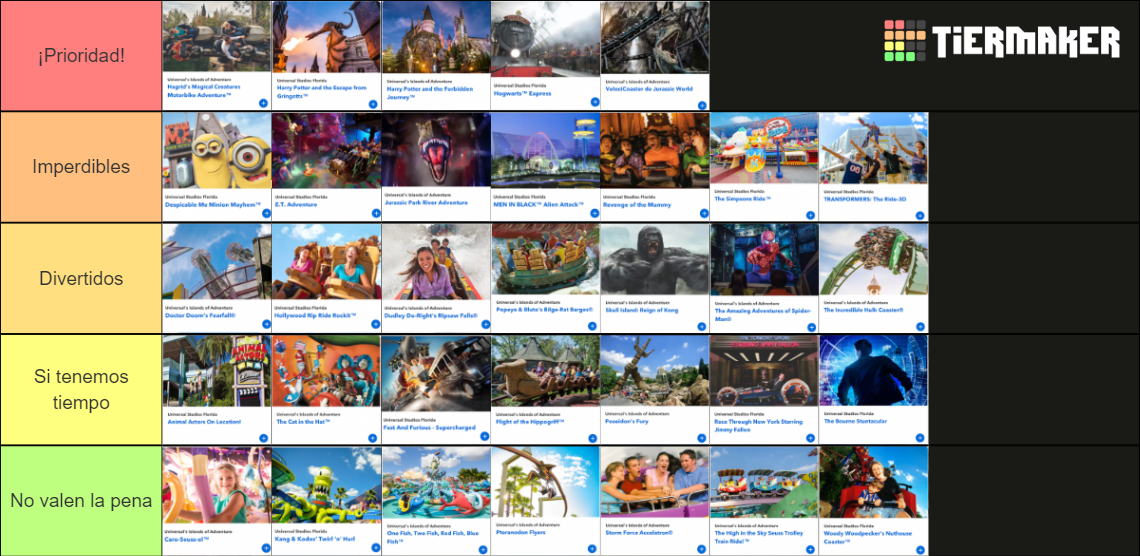Click plus icon on TRANSFORMERS ride card
Screen dimensions: 1140x556
pos(920,215)
